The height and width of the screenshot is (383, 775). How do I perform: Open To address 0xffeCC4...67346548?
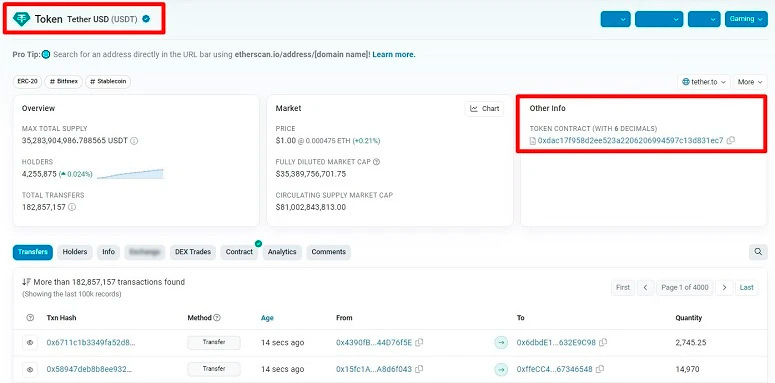point(555,369)
